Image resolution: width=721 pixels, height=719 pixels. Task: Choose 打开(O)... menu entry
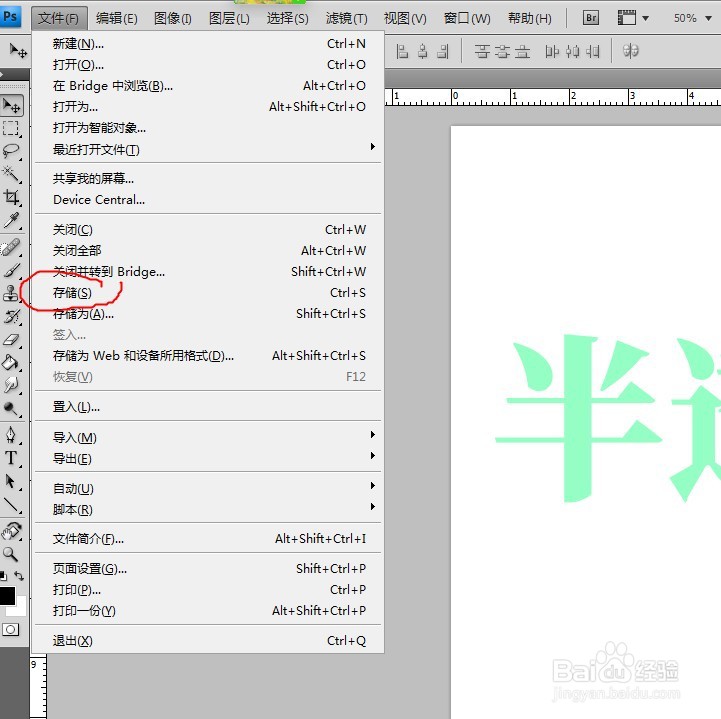pos(208,64)
